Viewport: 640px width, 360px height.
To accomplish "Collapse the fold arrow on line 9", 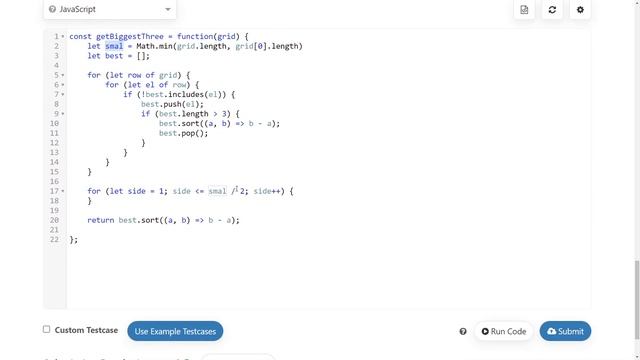I will point(63,114).
